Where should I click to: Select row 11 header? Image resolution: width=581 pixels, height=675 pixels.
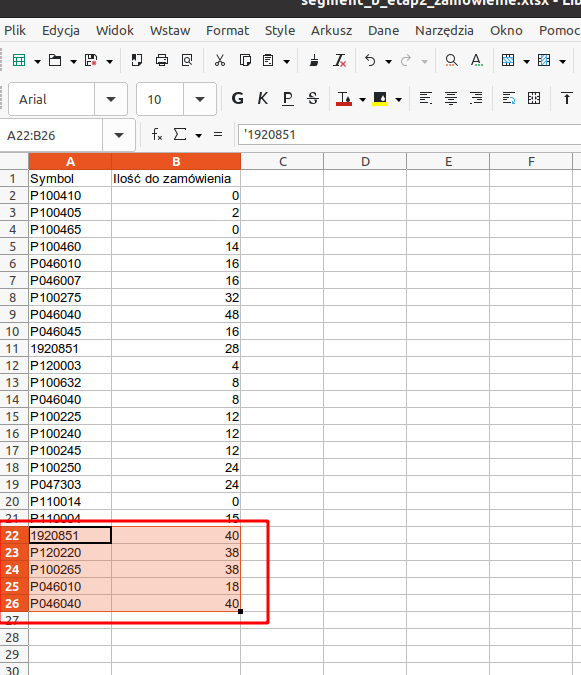[14, 348]
